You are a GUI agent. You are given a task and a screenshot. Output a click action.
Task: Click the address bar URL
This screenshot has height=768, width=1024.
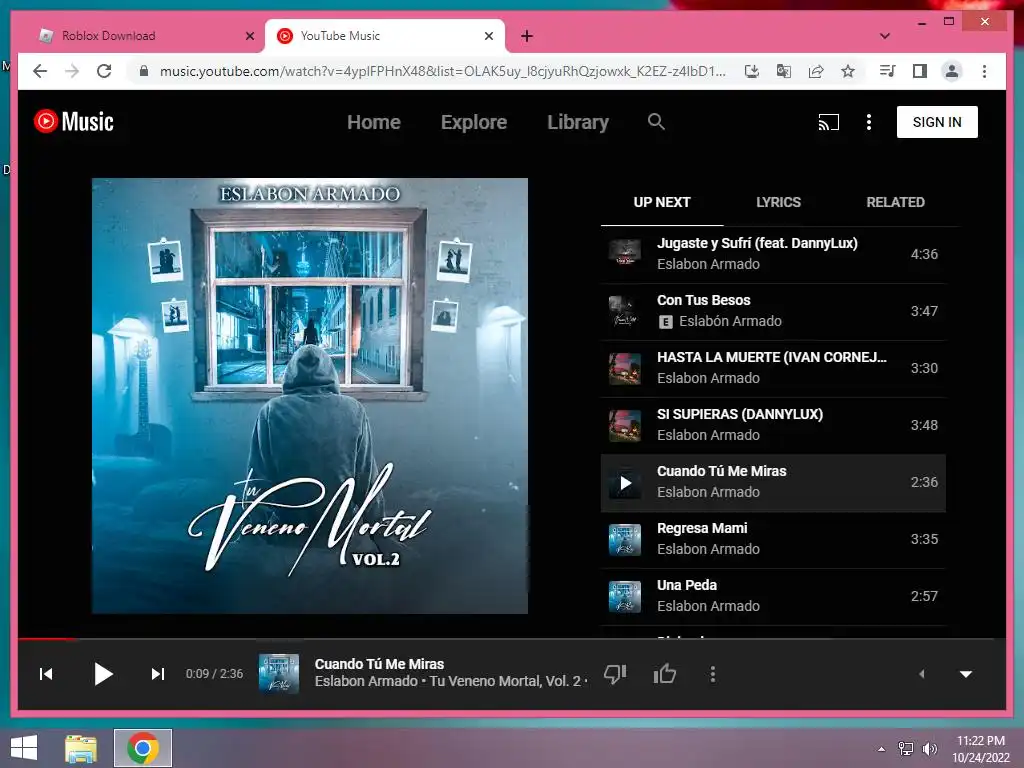click(443, 71)
